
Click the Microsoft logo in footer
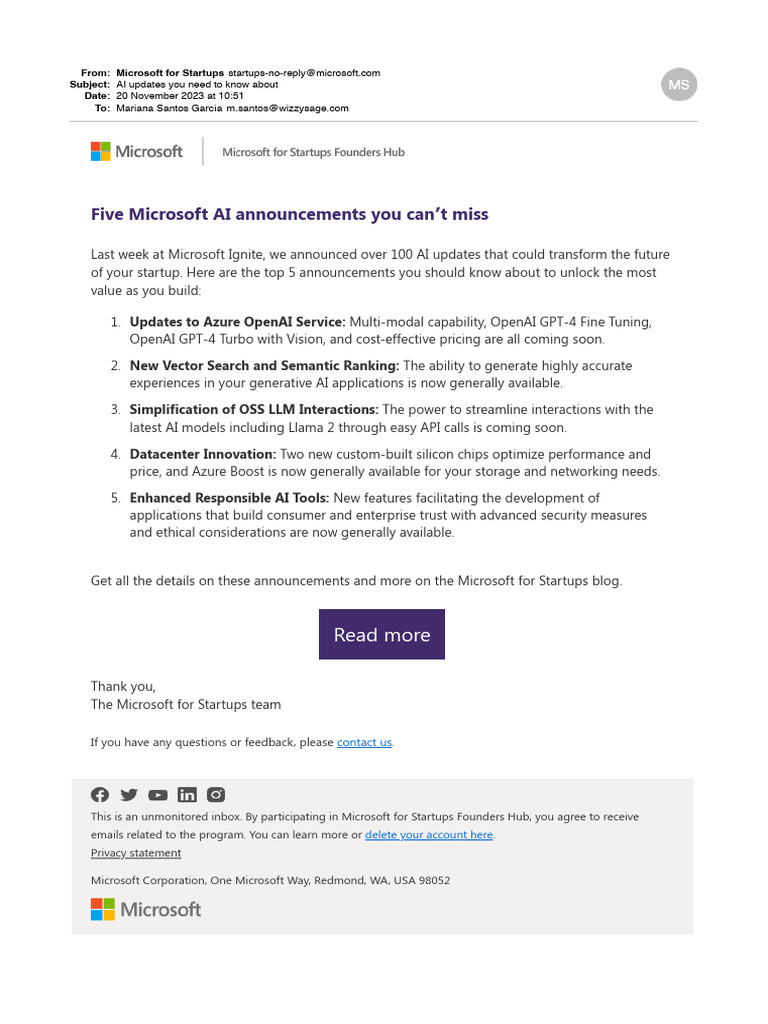click(x=146, y=909)
